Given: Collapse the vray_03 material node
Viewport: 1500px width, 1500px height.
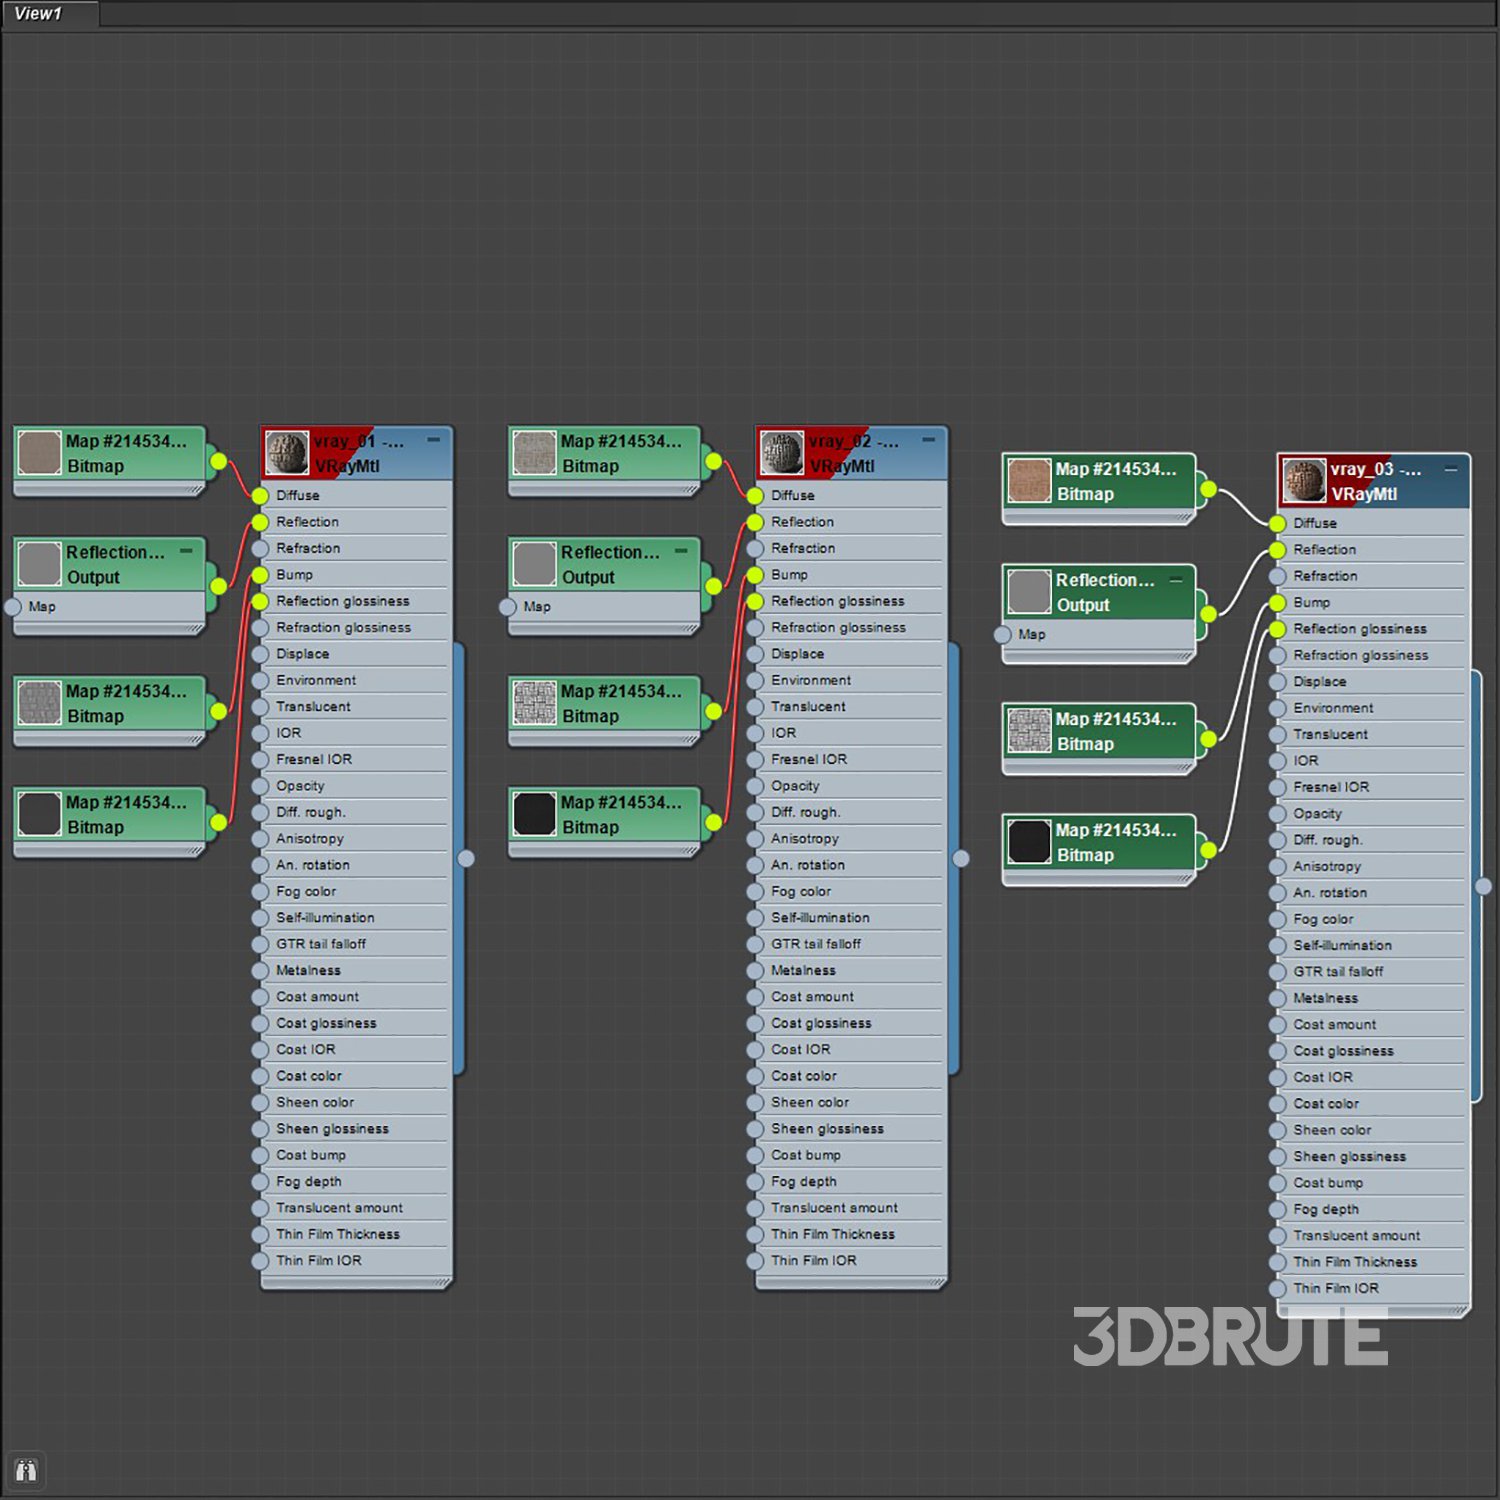Looking at the screenshot, I should pos(1450,468).
